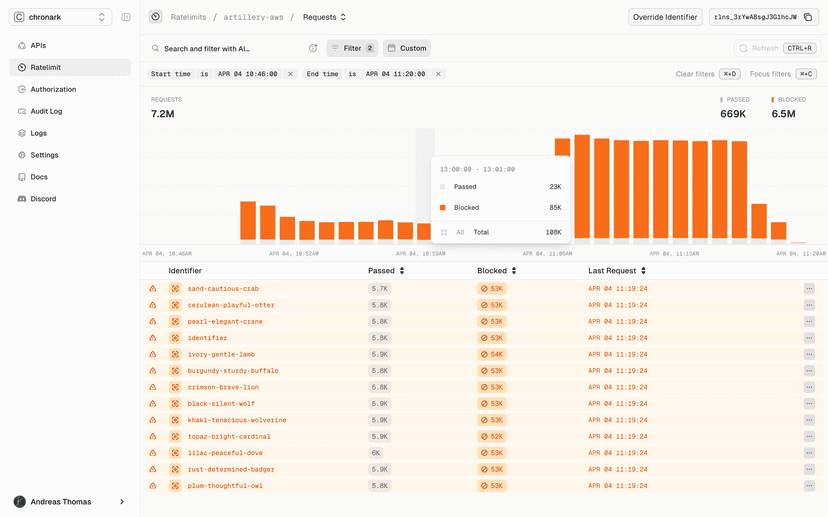The height and width of the screenshot is (517, 828).
Task: Click the ratelimit gauge icon in breadcrumb
Action: pyautogui.click(x=155, y=17)
